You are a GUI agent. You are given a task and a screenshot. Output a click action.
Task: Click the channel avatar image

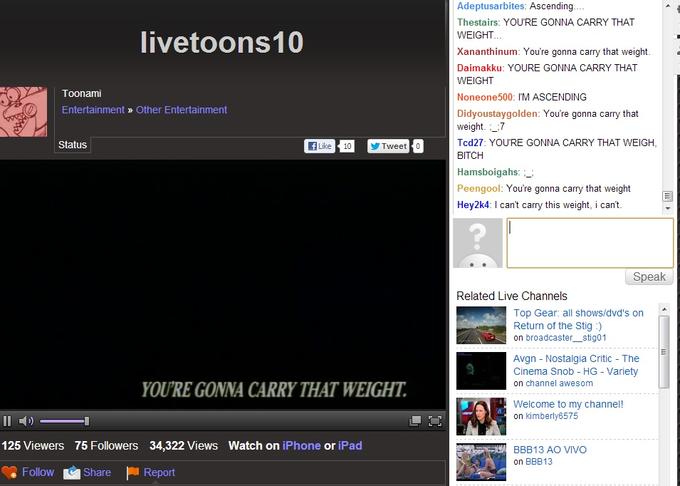point(23,112)
